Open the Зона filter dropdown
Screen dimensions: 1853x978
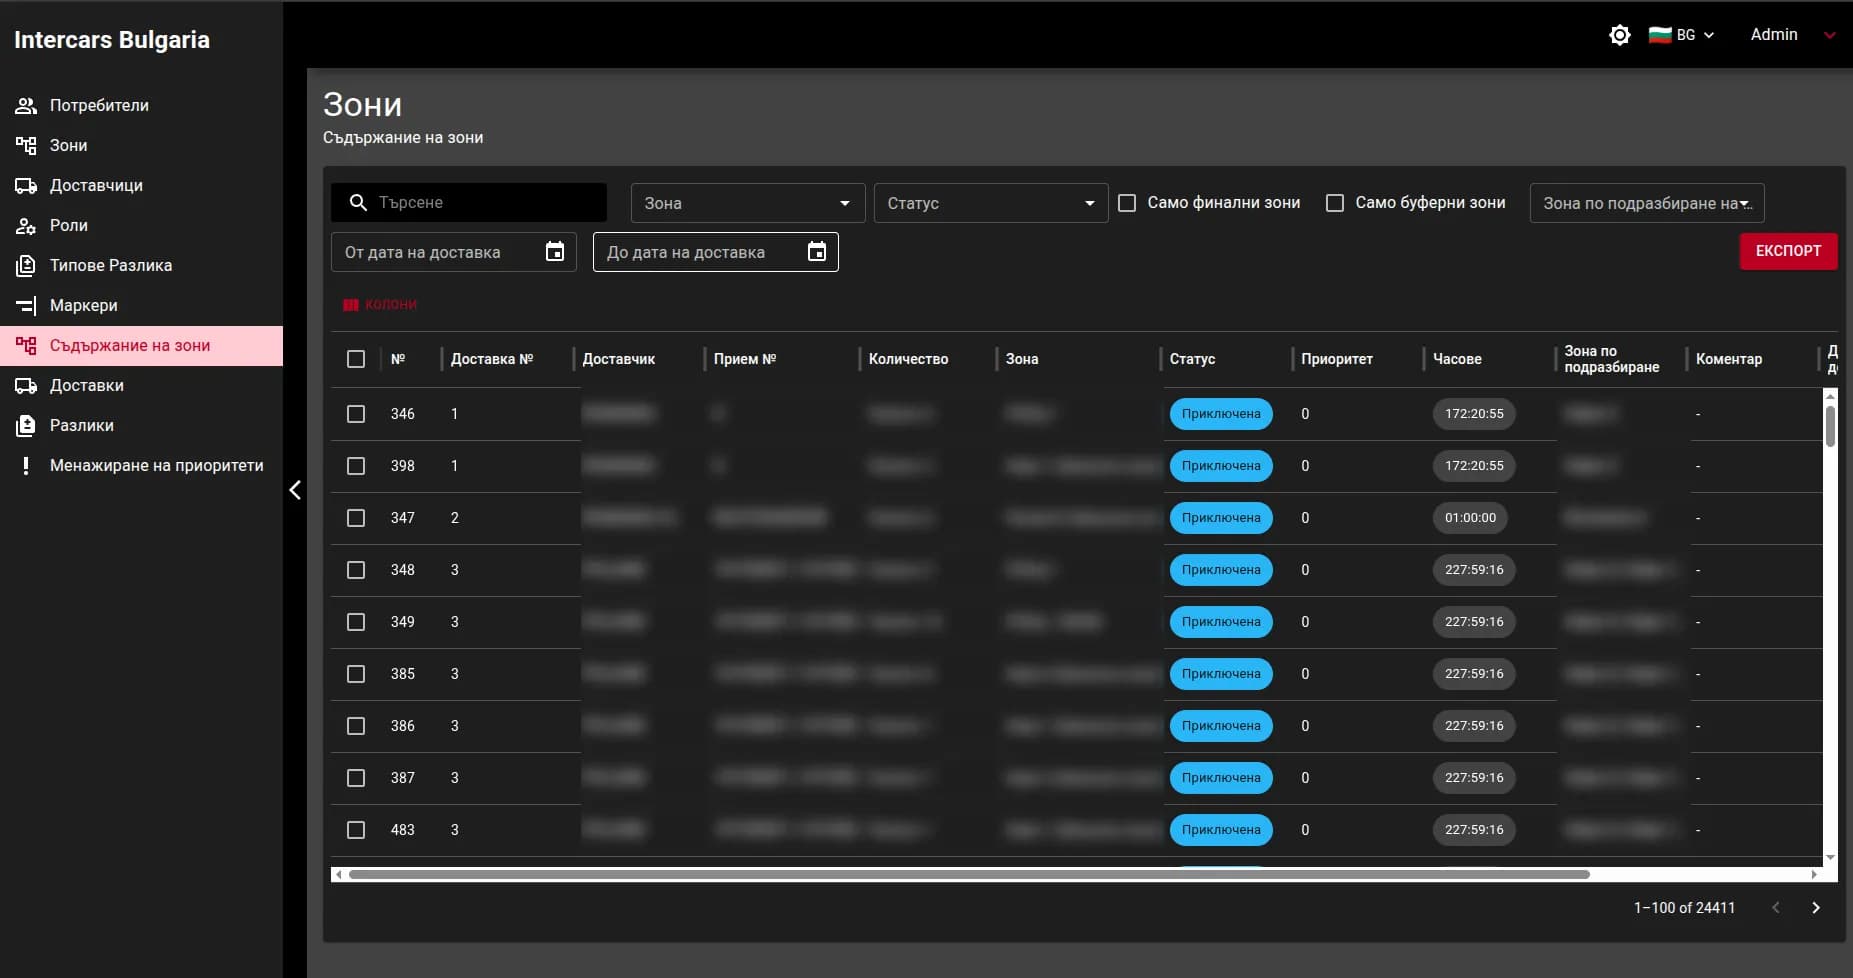click(x=748, y=203)
